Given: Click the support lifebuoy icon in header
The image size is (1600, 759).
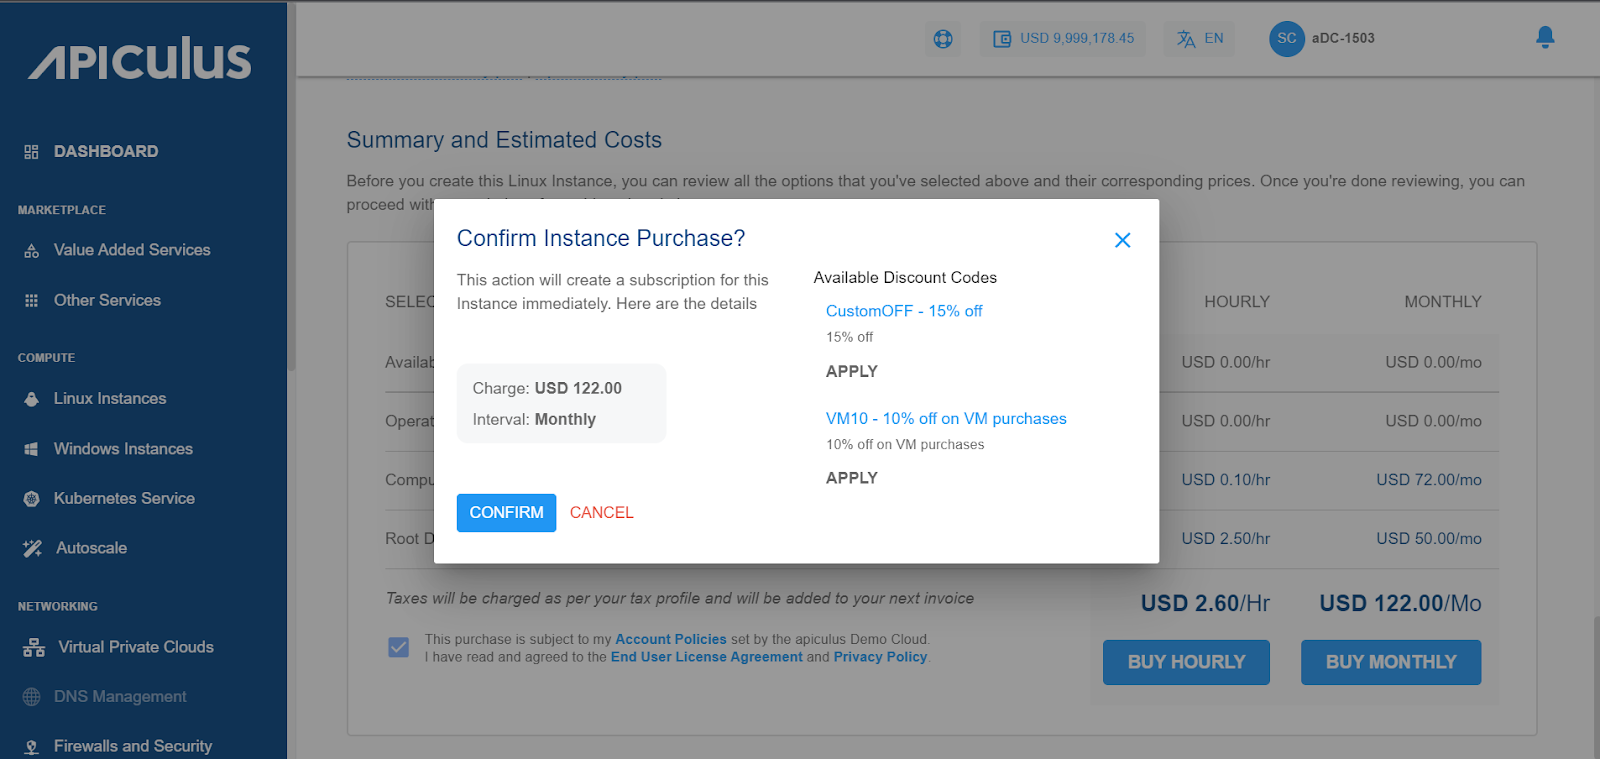Looking at the screenshot, I should point(943,39).
